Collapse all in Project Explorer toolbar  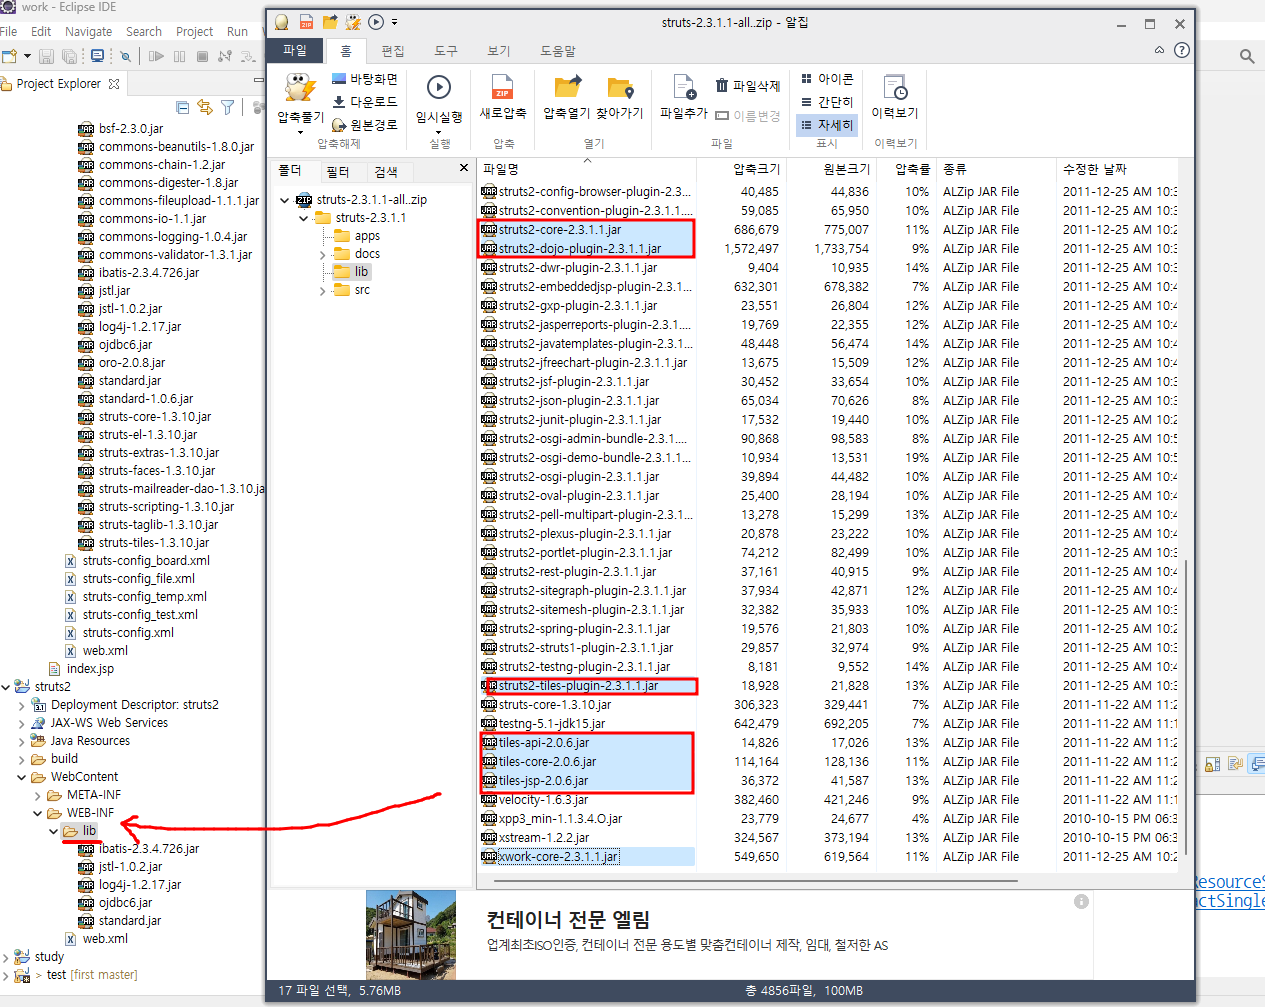[x=182, y=107]
